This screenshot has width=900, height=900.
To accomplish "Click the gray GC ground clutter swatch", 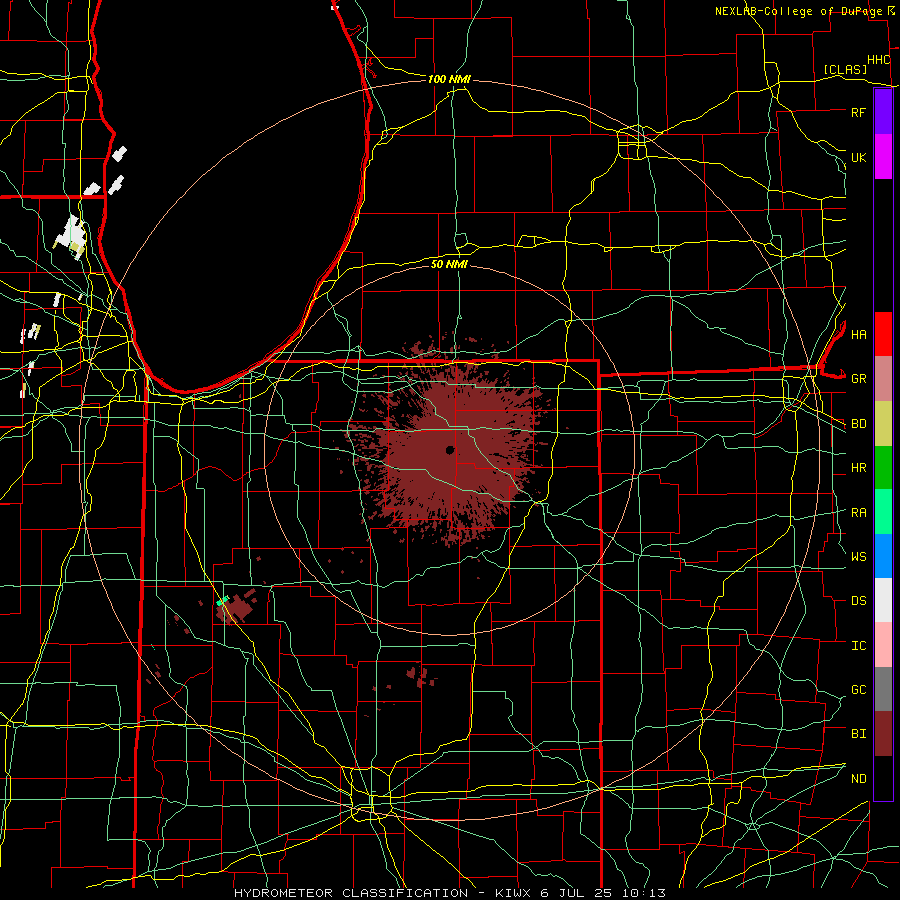I will coord(883,689).
